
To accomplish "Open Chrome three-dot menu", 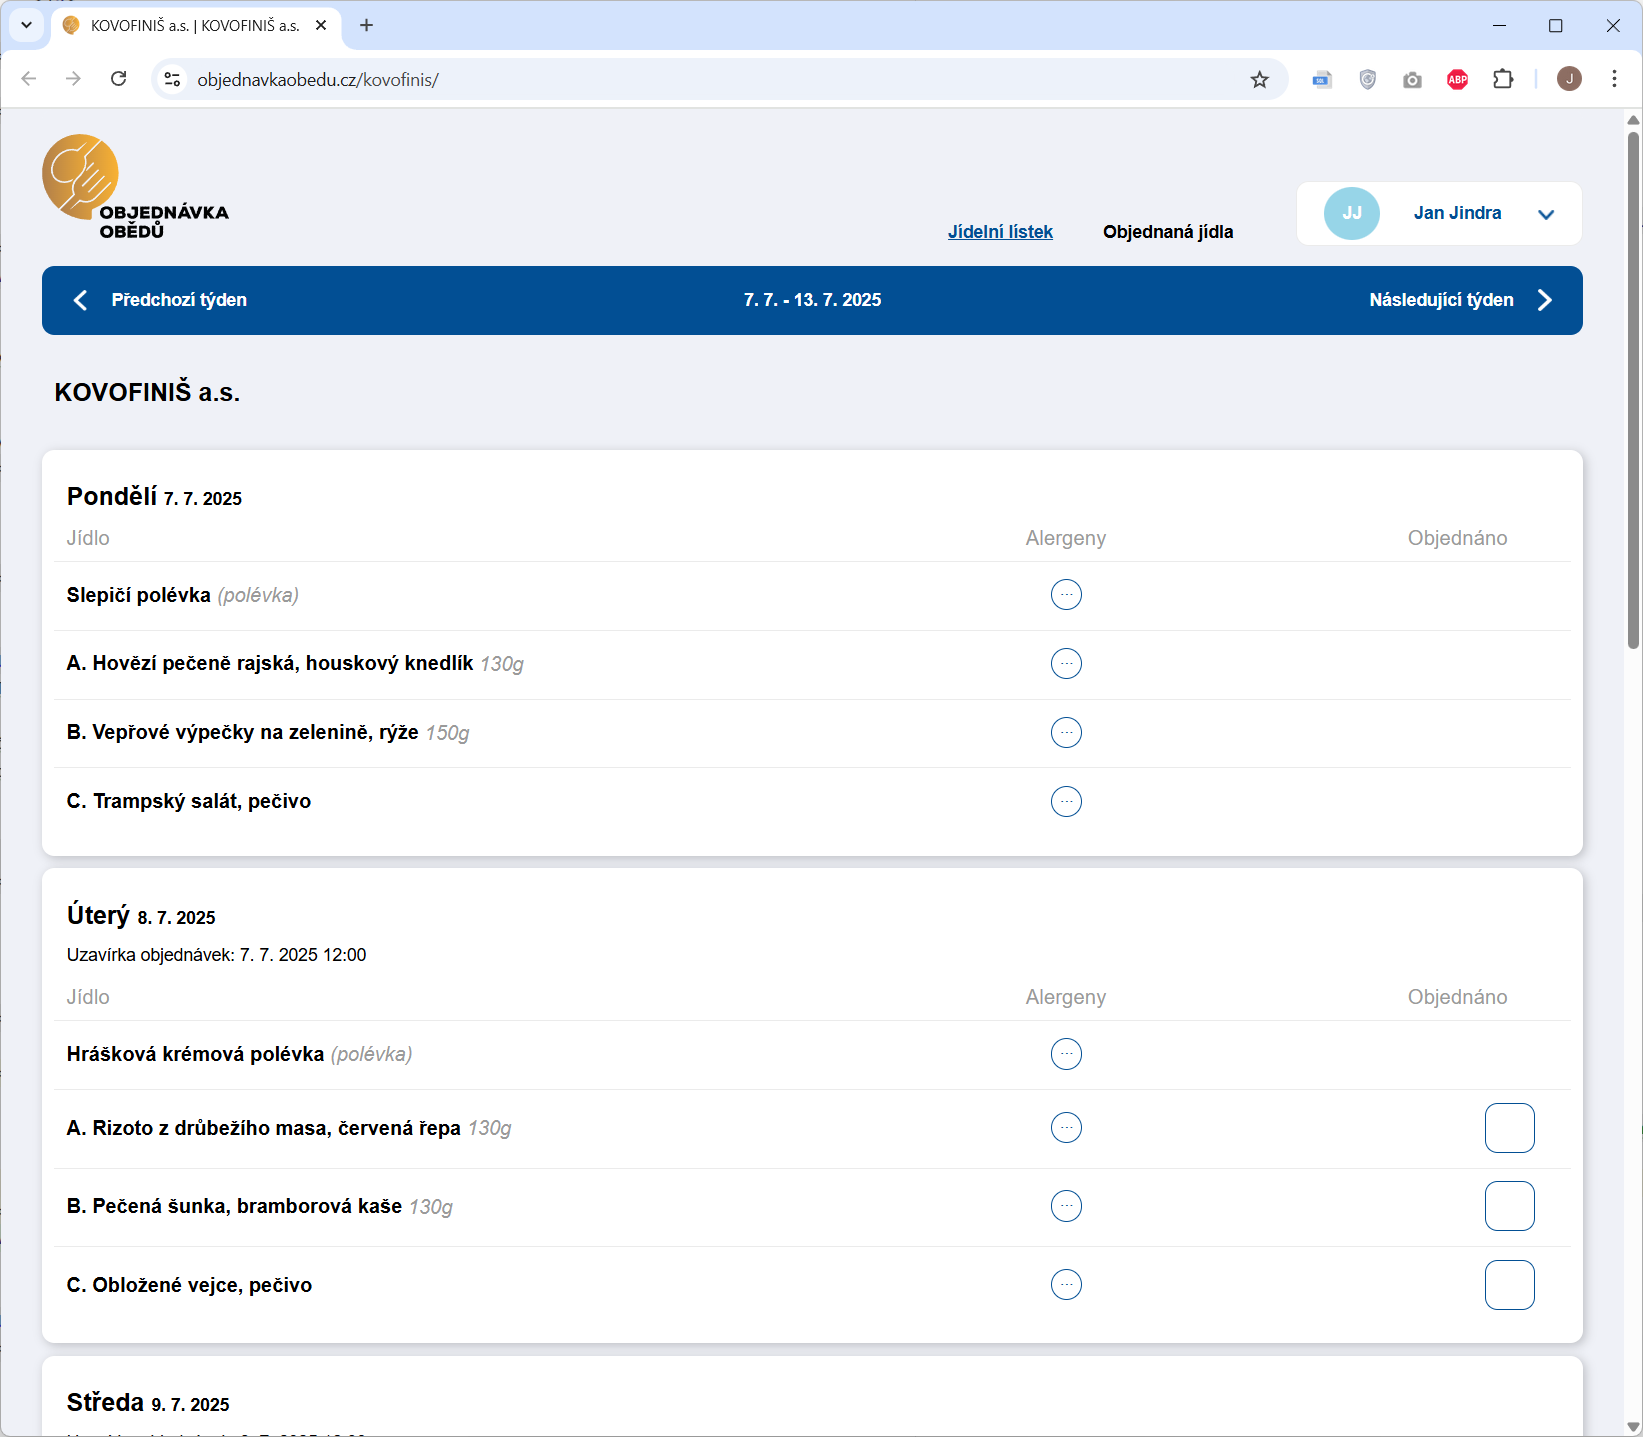I will [x=1614, y=79].
